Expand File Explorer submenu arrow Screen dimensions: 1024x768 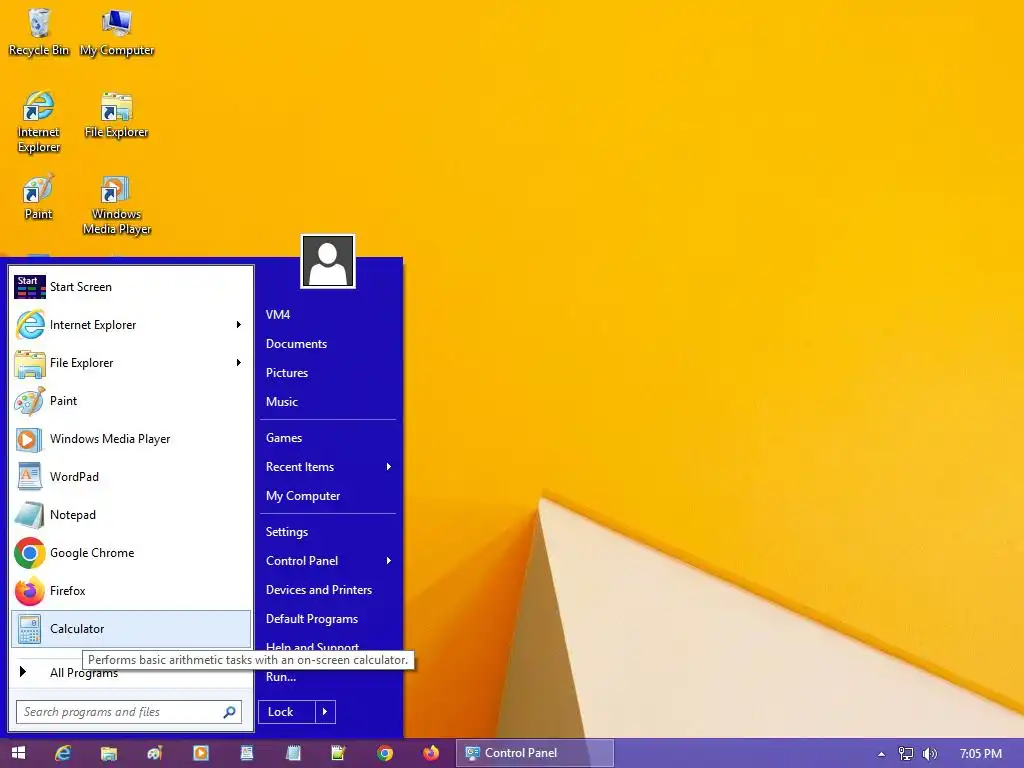point(239,362)
